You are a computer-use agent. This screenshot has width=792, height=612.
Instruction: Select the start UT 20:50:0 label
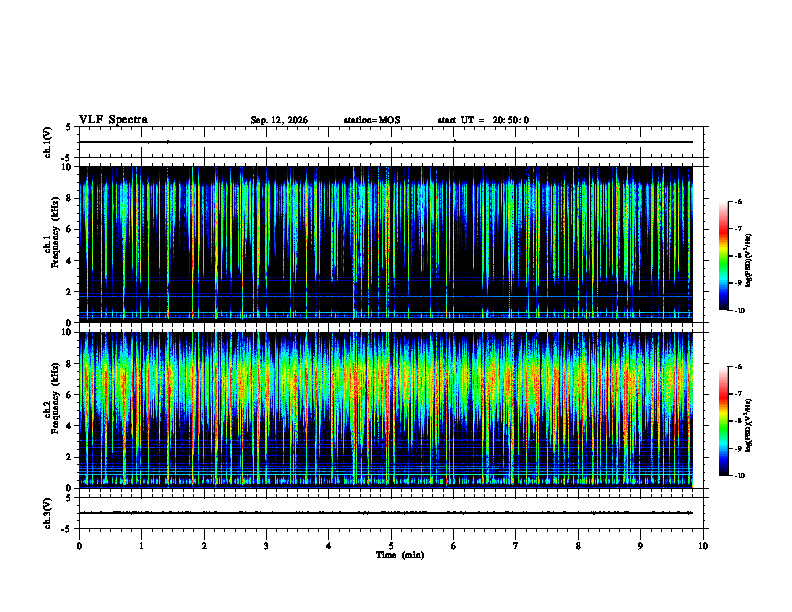click(x=483, y=120)
